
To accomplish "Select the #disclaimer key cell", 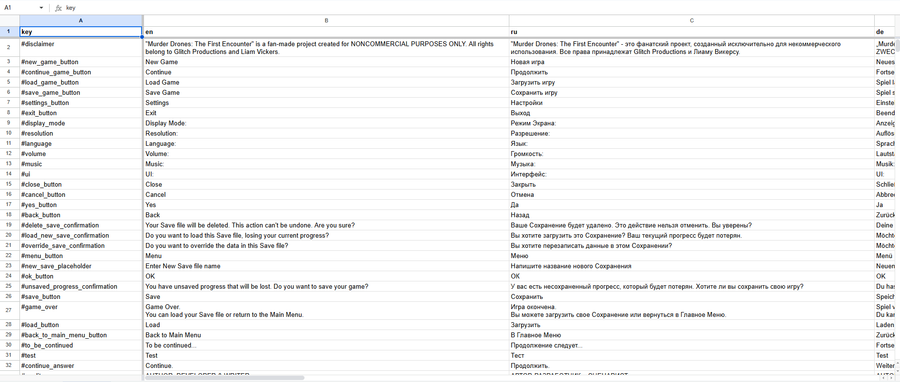I will pos(81,47).
